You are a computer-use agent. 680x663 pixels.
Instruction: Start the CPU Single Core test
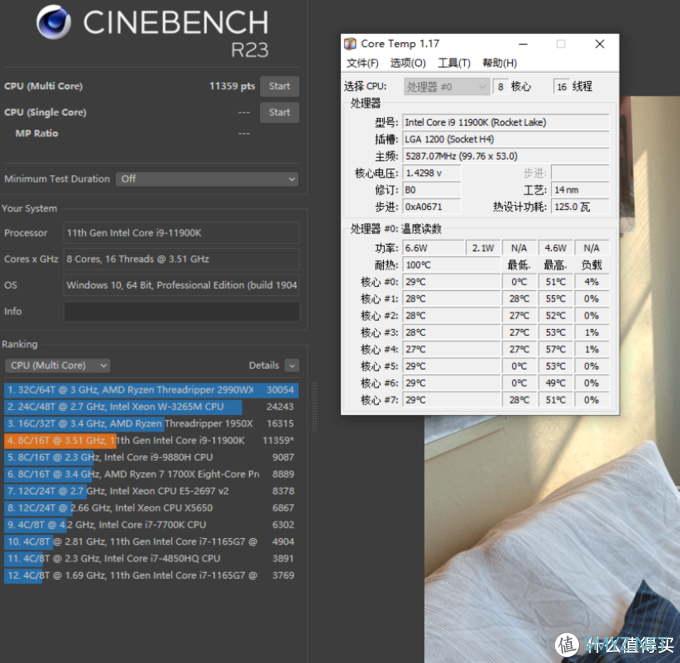point(279,113)
